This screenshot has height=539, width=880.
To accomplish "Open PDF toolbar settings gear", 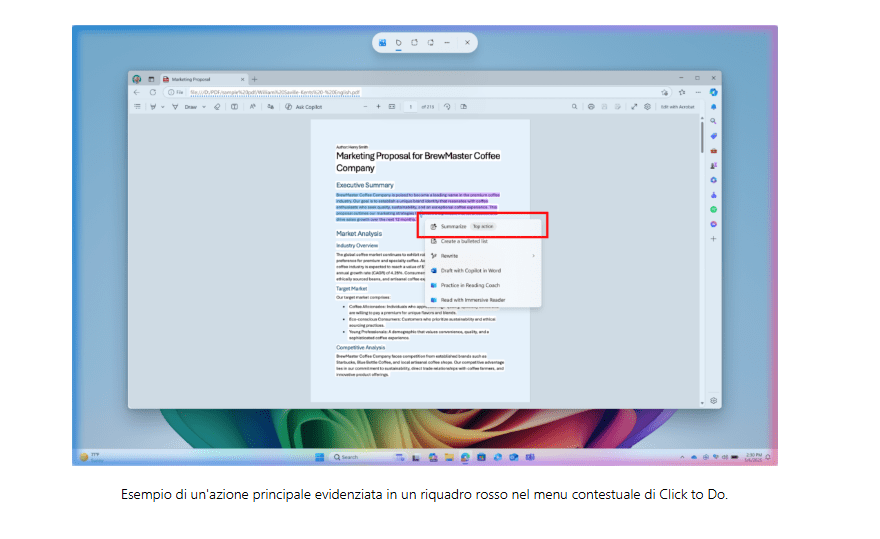I will click(647, 107).
